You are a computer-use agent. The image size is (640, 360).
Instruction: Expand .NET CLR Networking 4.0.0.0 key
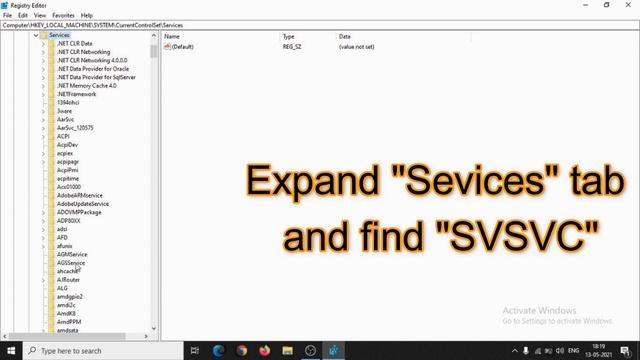[x=44, y=60]
